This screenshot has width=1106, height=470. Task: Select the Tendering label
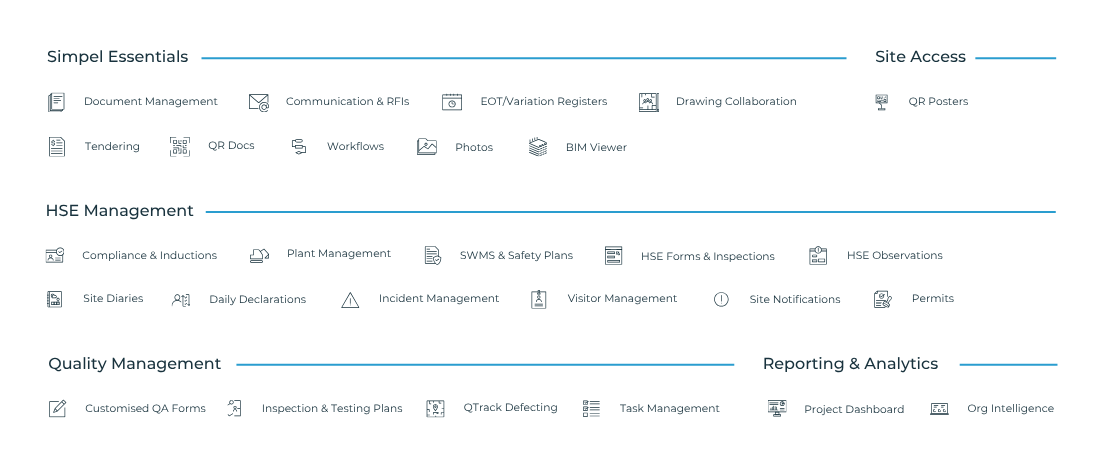tap(112, 147)
